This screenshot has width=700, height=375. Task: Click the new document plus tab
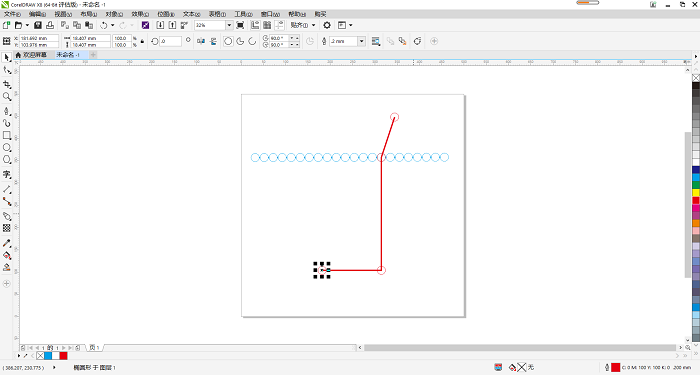click(93, 55)
